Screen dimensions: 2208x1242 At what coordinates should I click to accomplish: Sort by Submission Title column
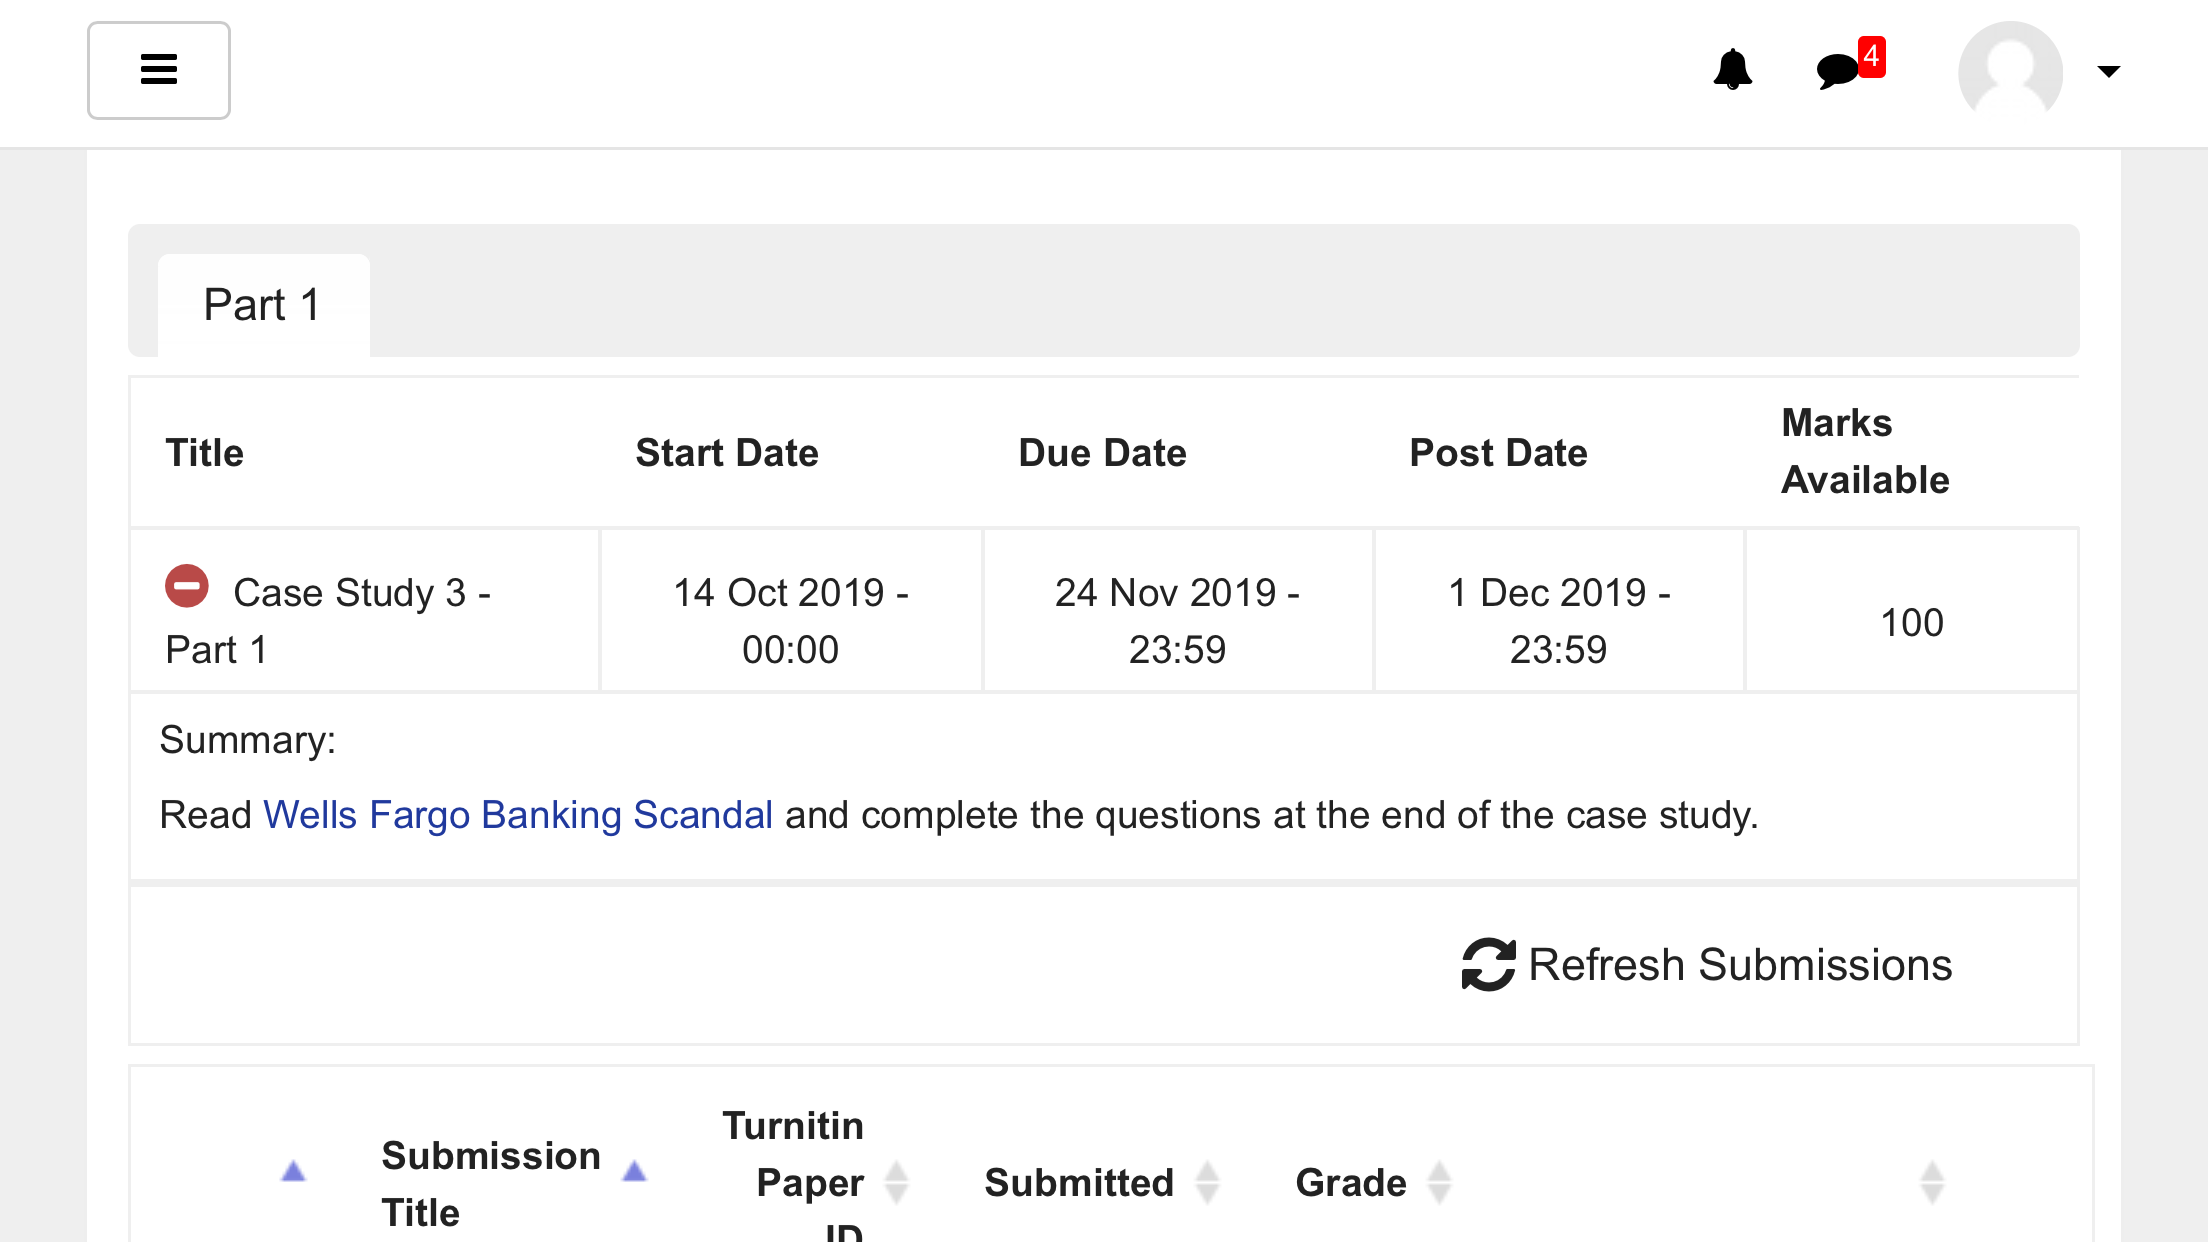tap(634, 1171)
